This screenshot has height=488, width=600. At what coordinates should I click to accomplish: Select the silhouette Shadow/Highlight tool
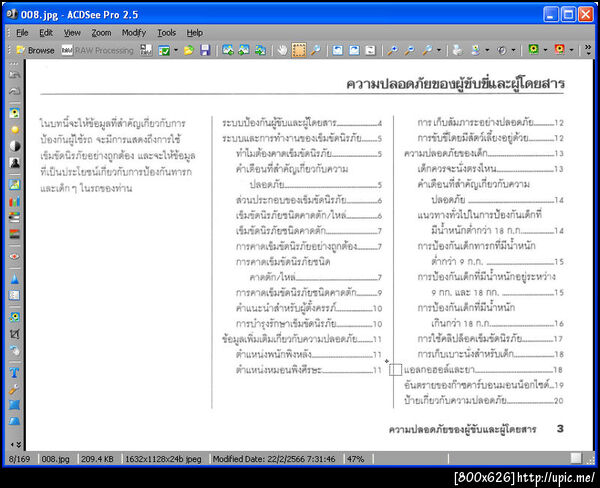click(x=15, y=162)
